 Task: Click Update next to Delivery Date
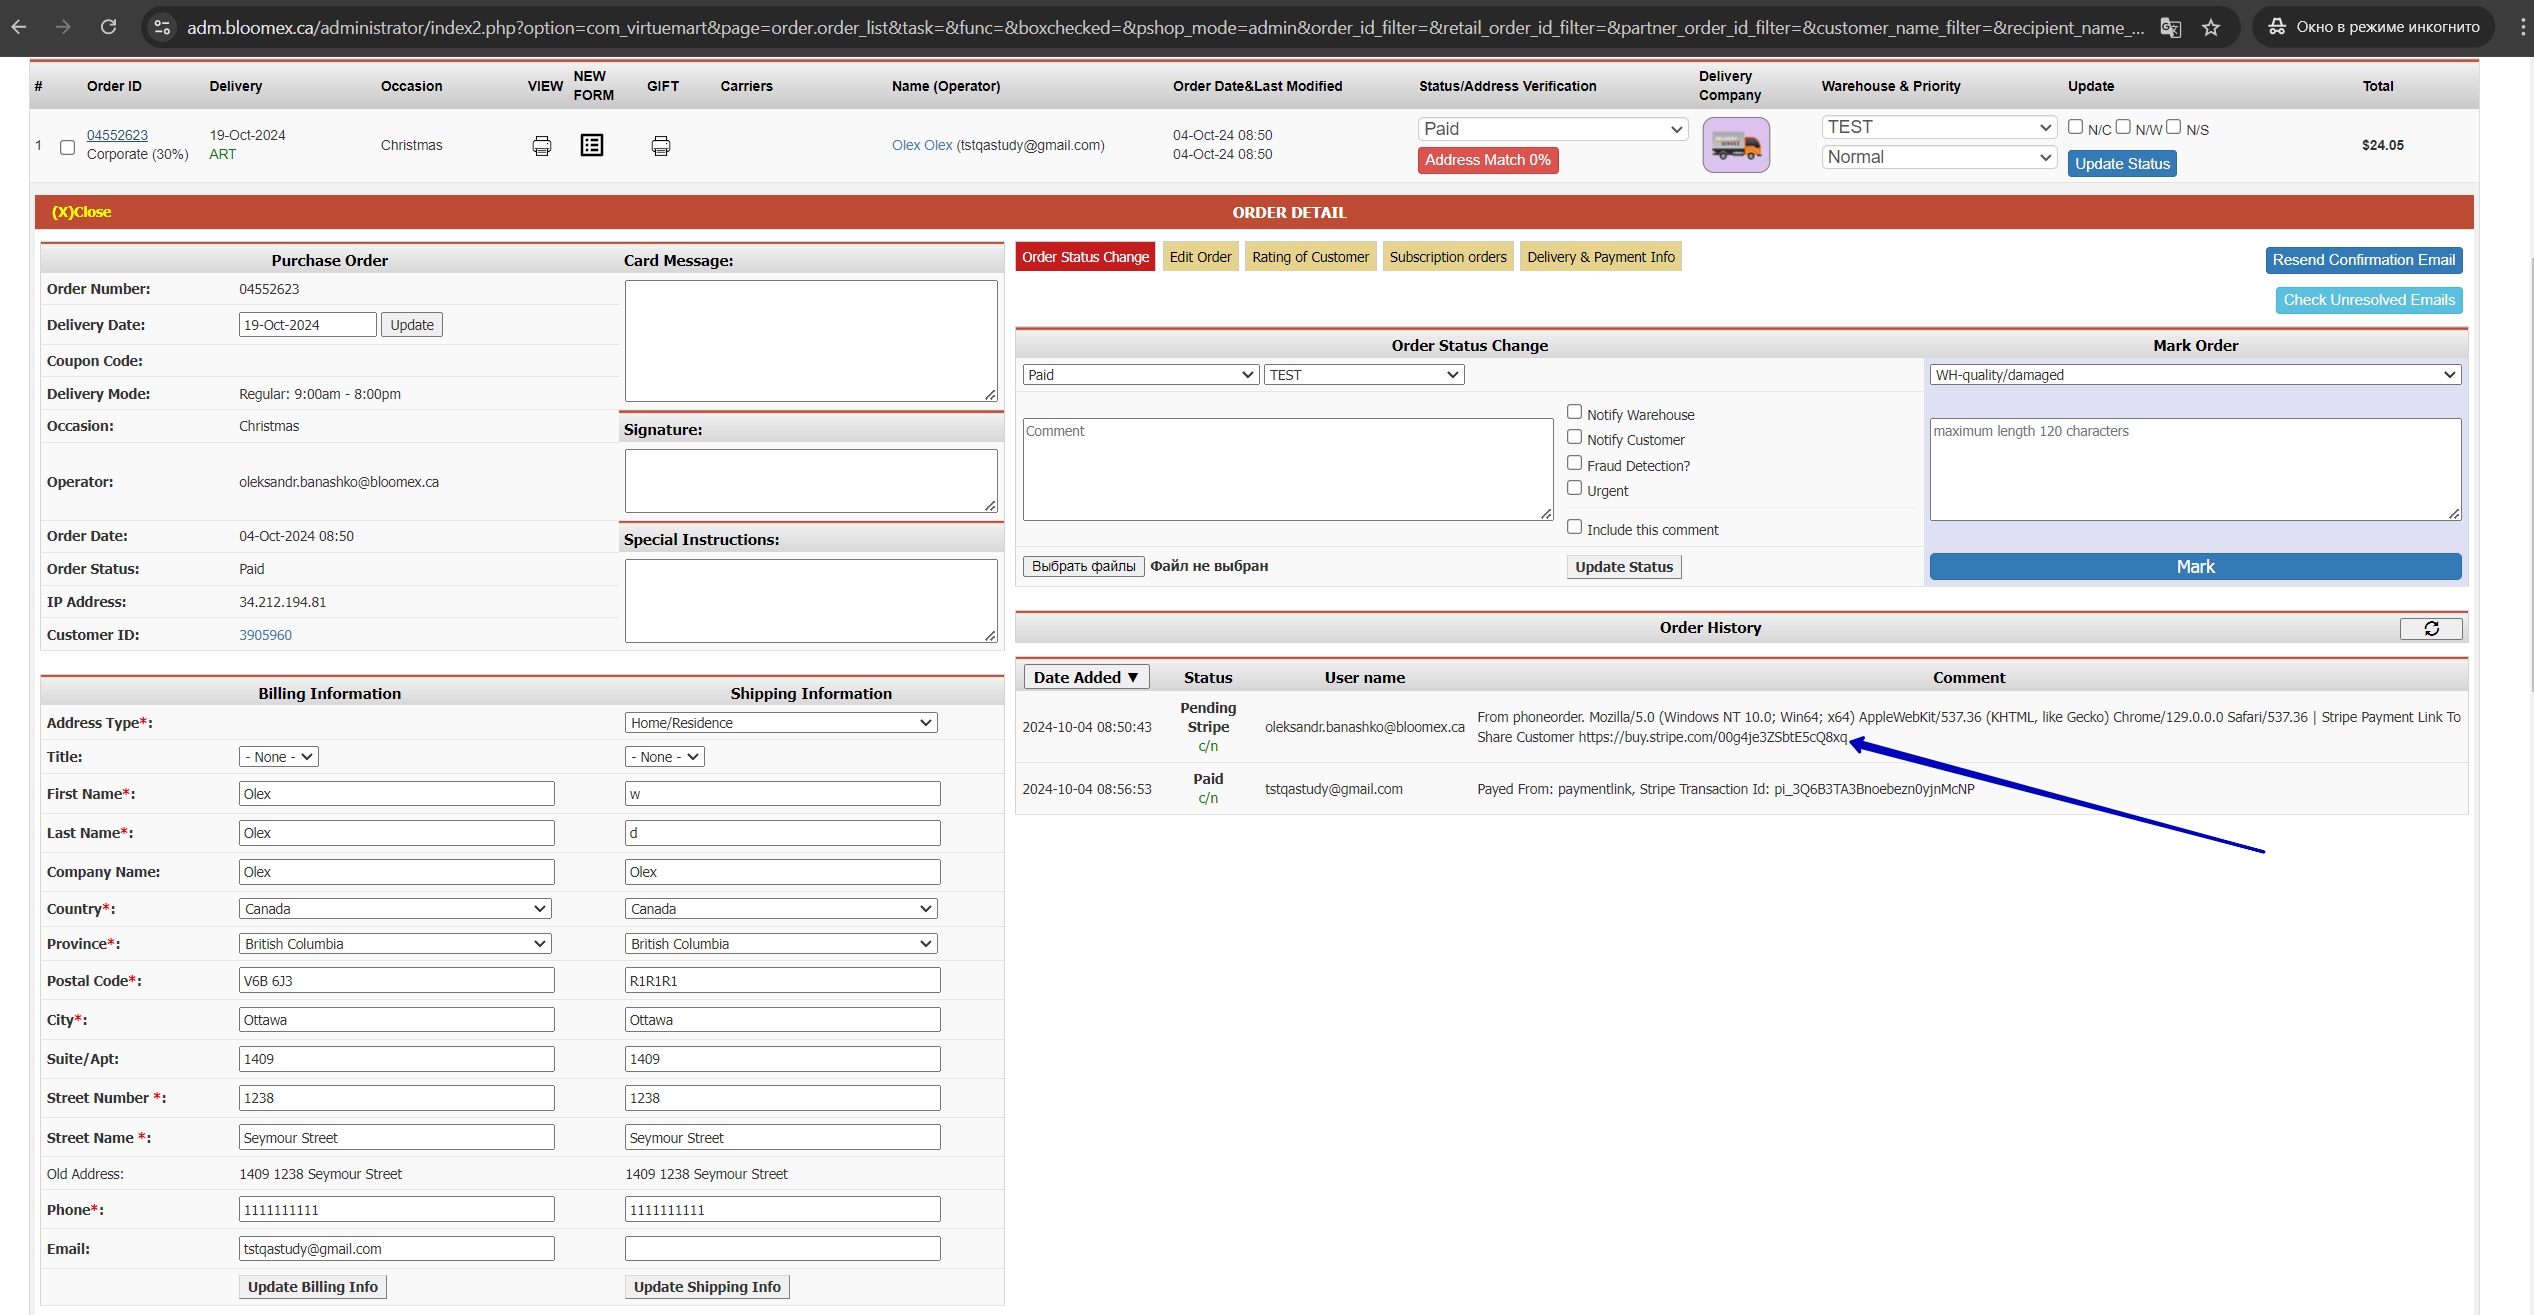(412, 325)
